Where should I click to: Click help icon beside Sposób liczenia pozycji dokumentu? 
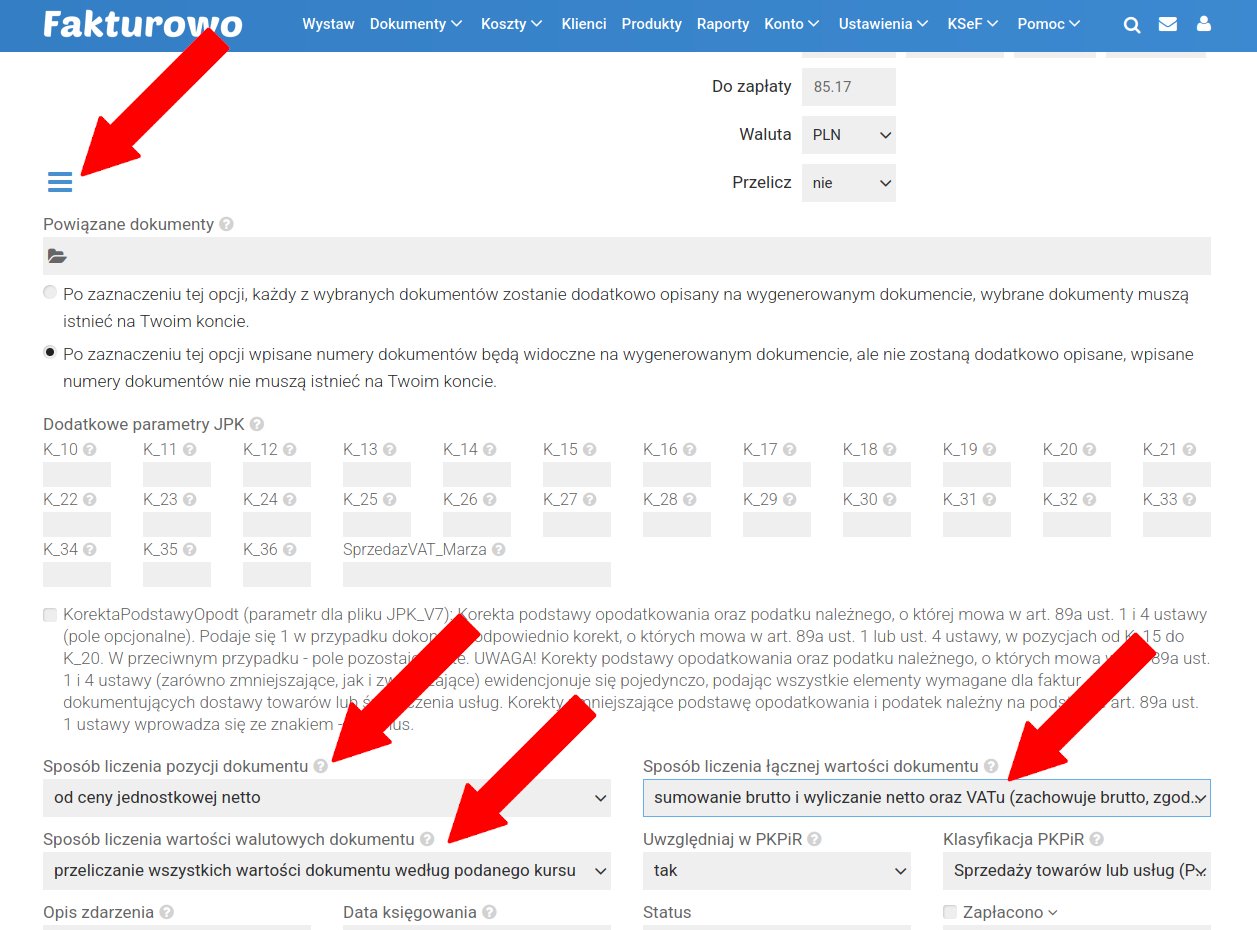(x=320, y=766)
